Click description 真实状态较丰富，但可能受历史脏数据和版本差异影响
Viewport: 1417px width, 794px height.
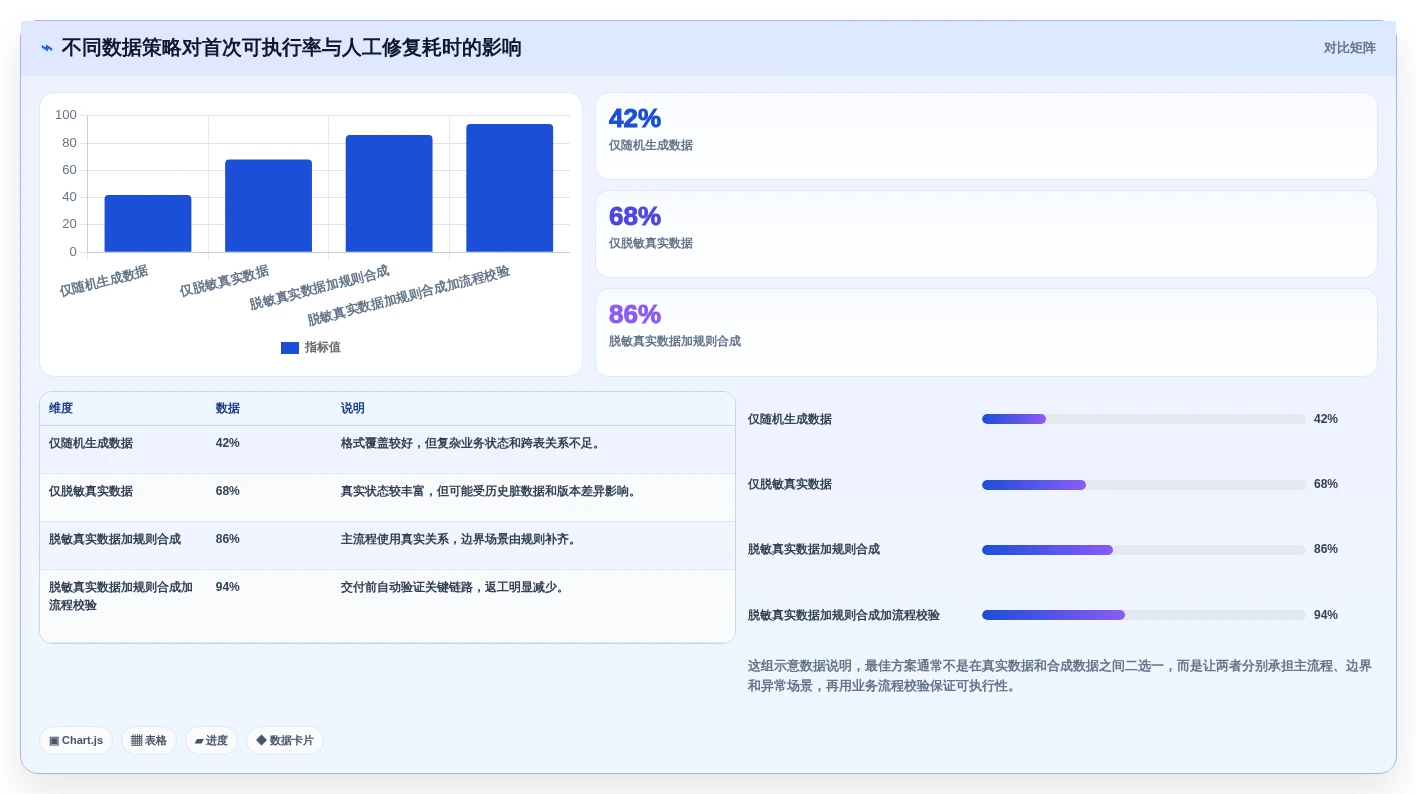coord(490,491)
